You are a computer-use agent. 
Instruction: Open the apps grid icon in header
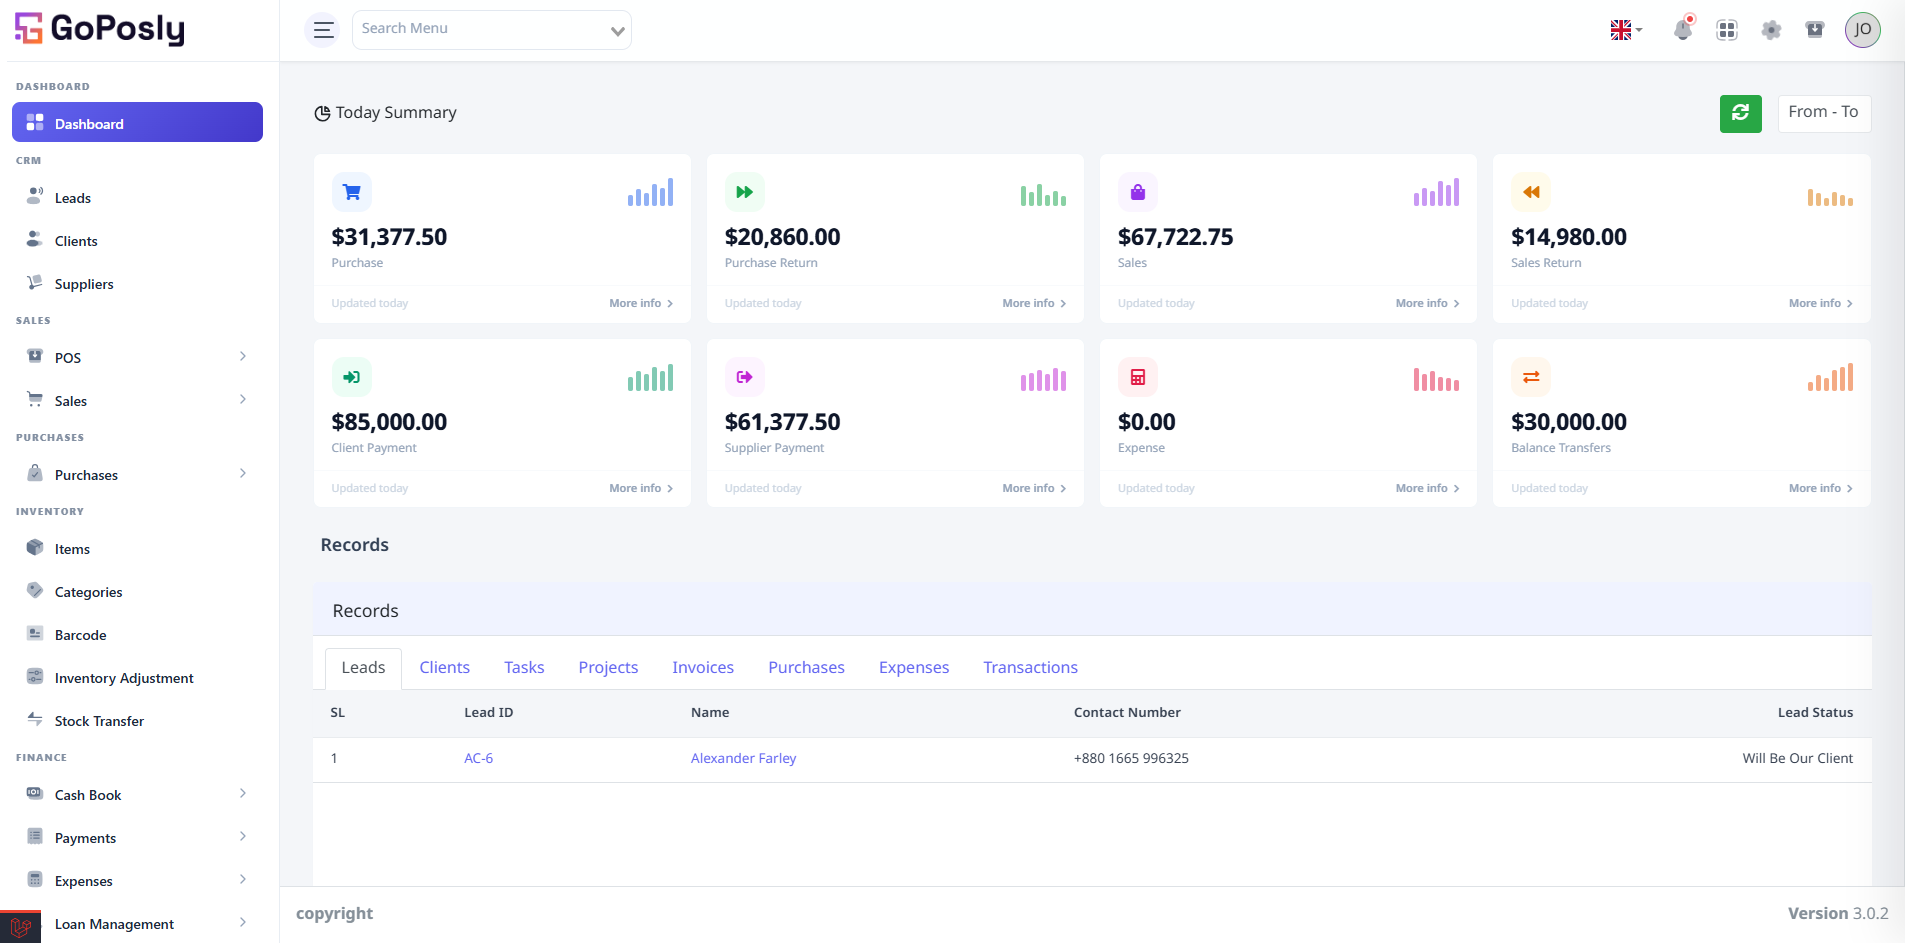pos(1727,30)
